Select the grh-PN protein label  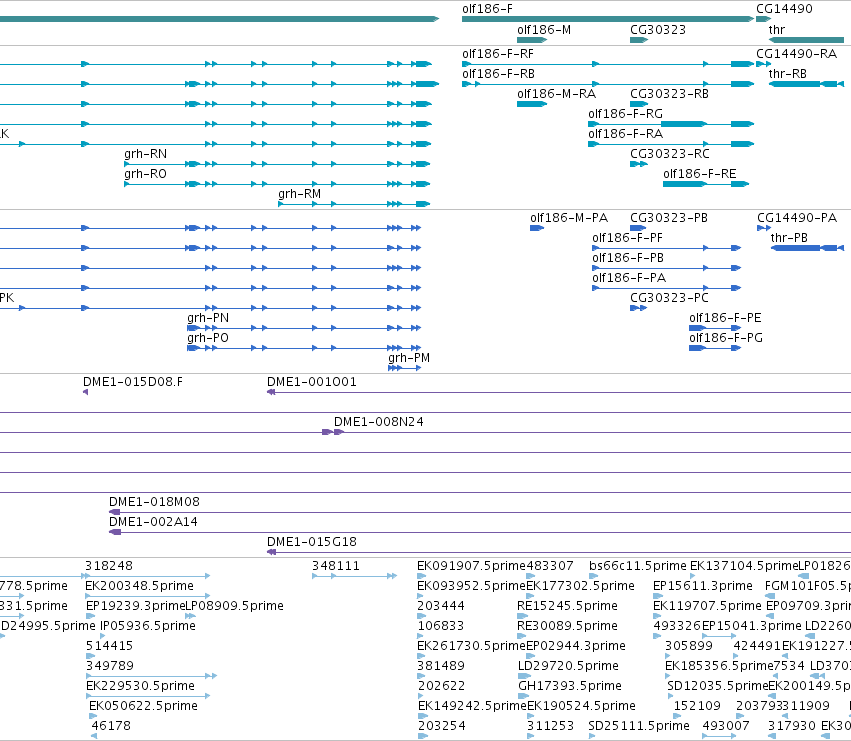point(208,318)
